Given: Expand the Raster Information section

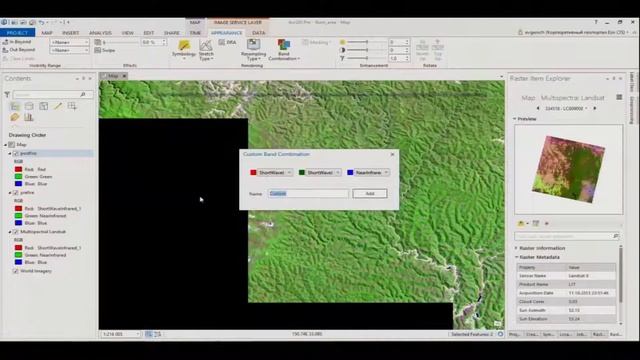Looking at the screenshot, I should click(x=516, y=248).
